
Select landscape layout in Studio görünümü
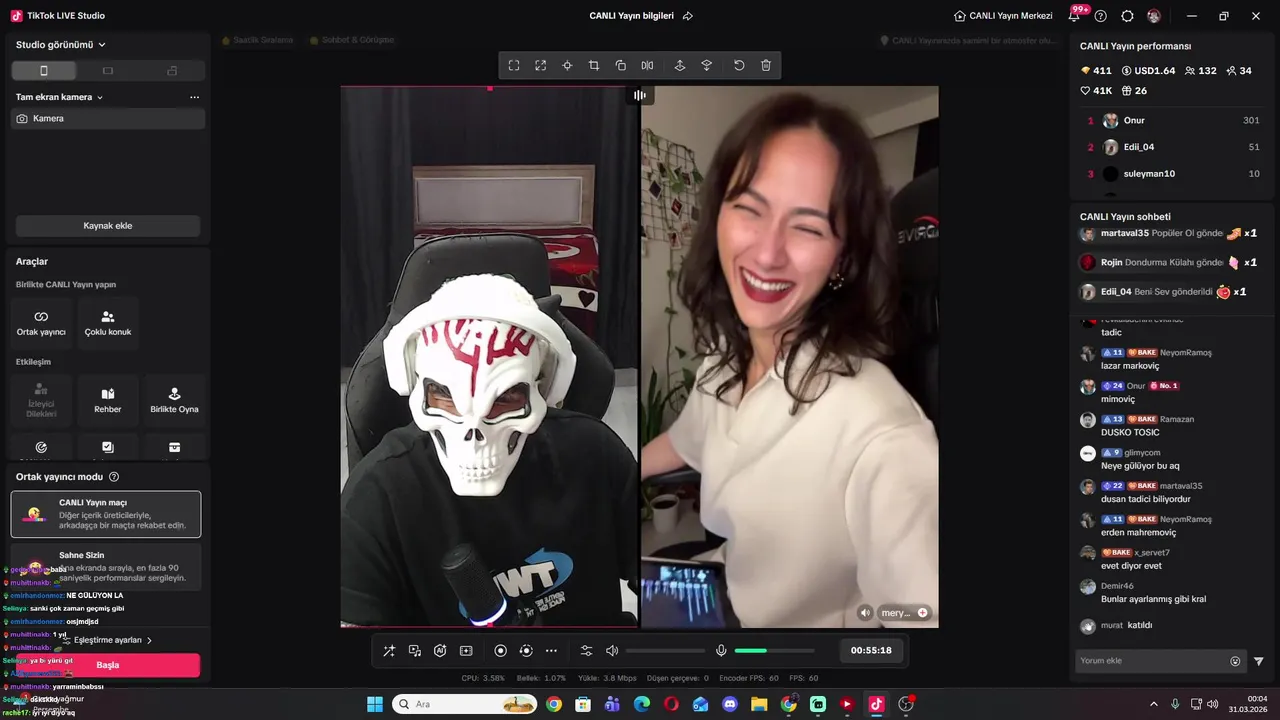[x=108, y=71]
